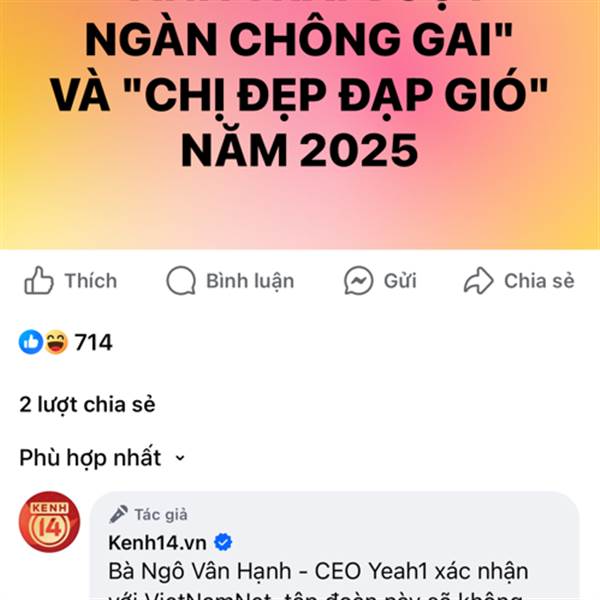Open the laughing haha reaction icon
Viewport: 600px width, 600px height.
pyautogui.click(x=56, y=342)
